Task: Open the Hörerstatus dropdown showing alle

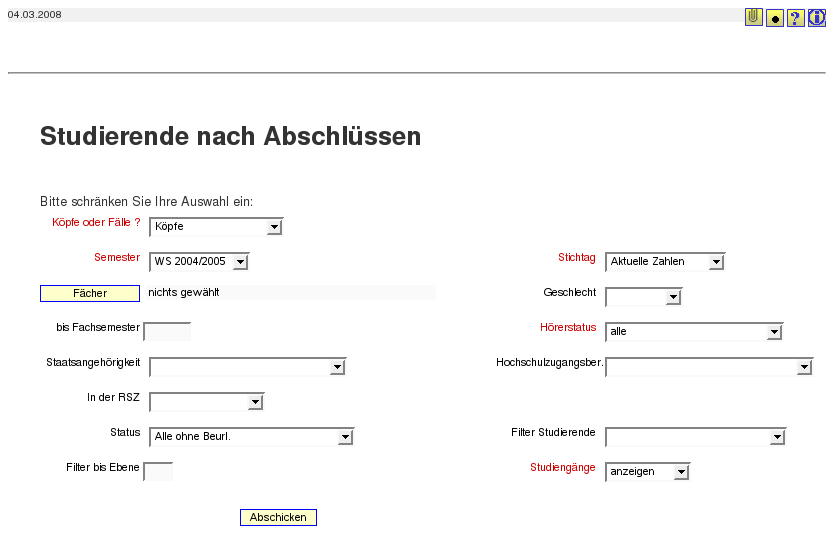Action: 694,332
